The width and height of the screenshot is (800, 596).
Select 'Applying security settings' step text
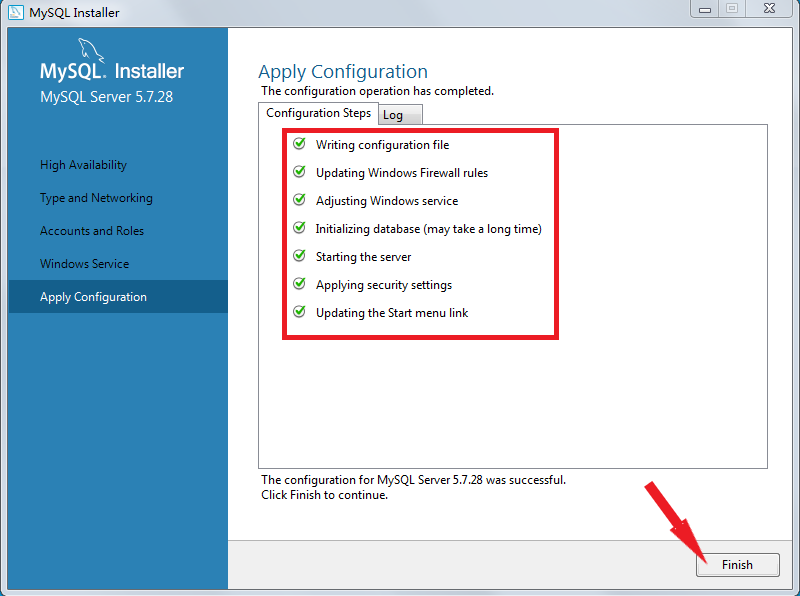coord(384,285)
